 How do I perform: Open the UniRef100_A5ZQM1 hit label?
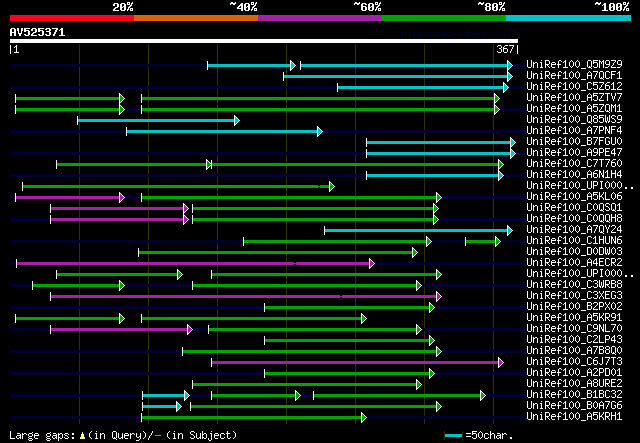574,109
